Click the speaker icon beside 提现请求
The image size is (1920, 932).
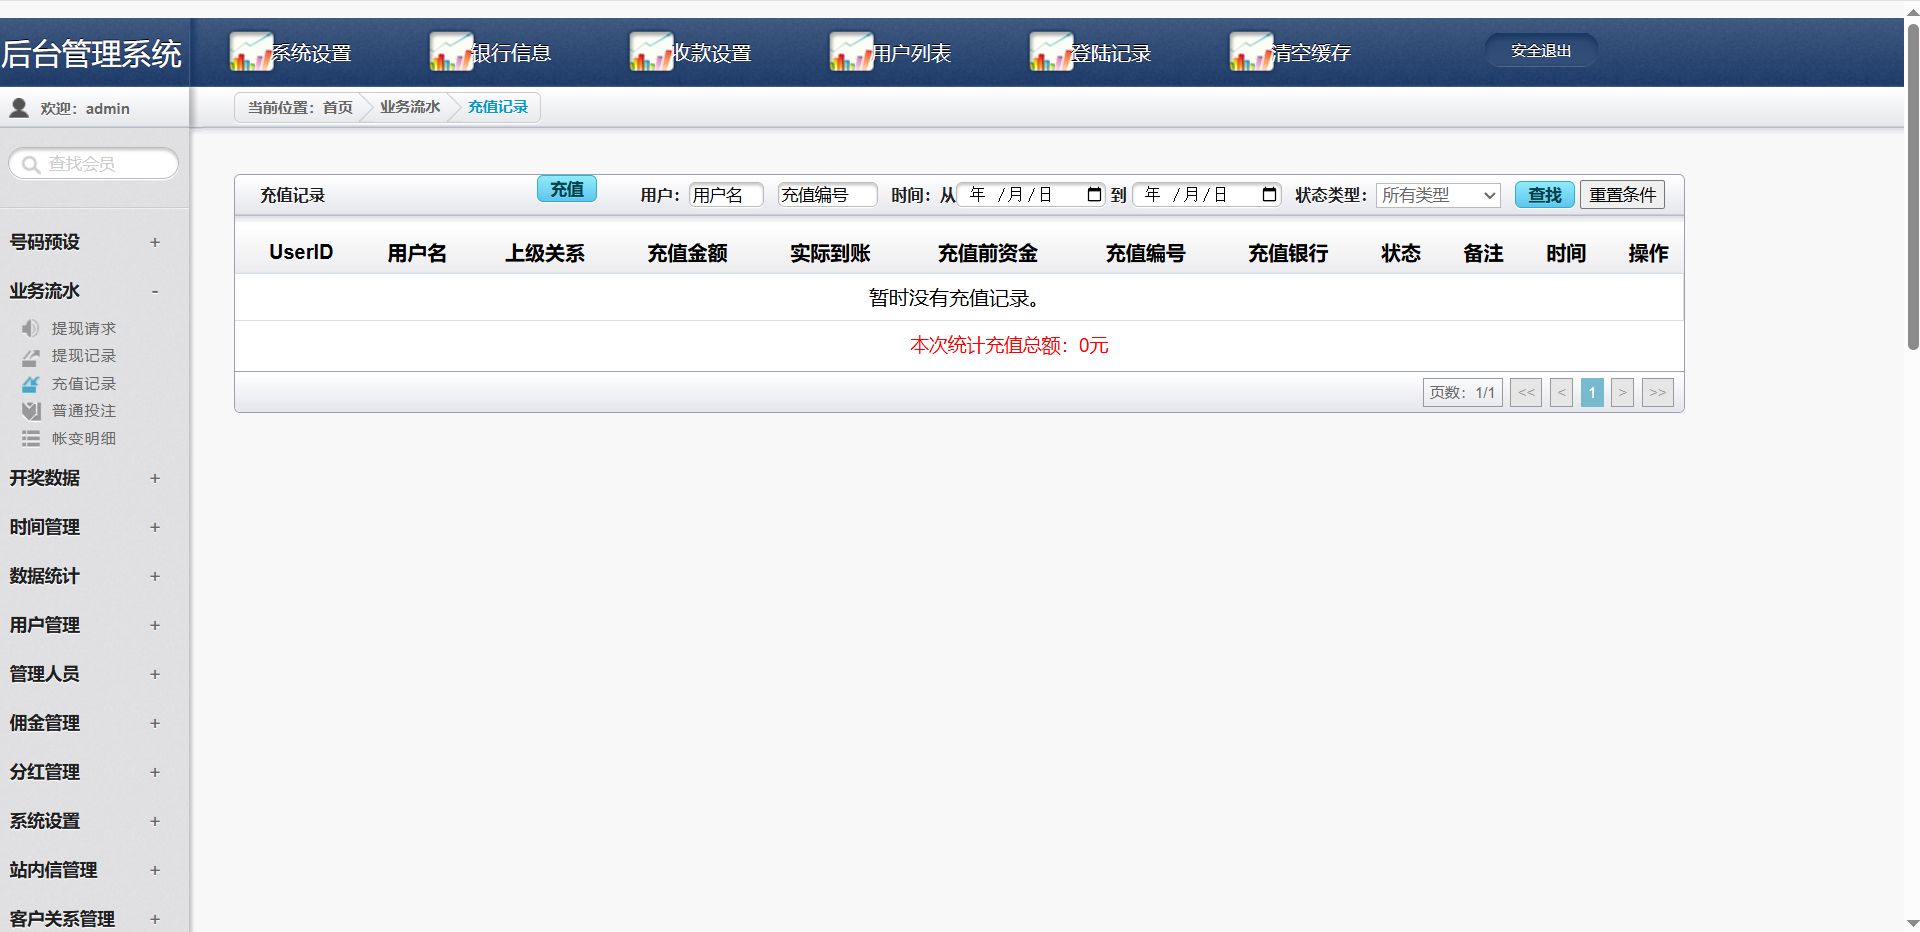click(31, 328)
